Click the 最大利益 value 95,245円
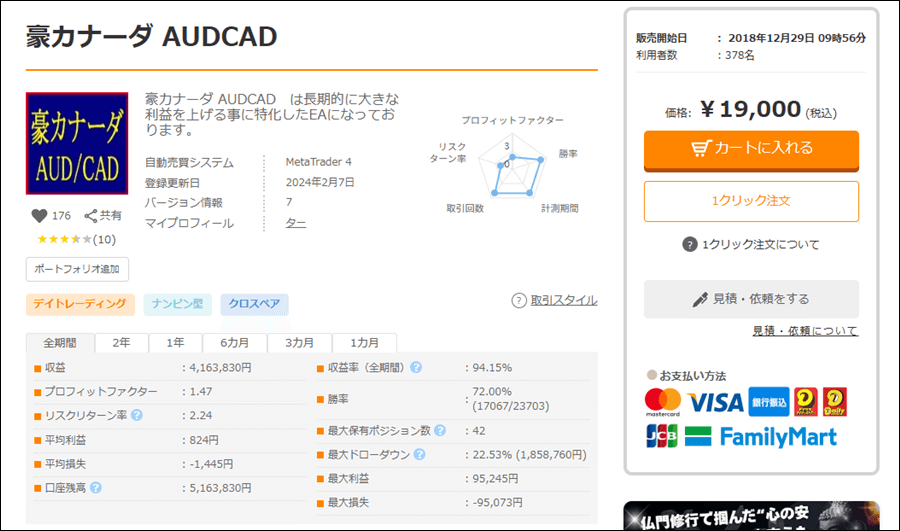 (x=495, y=478)
